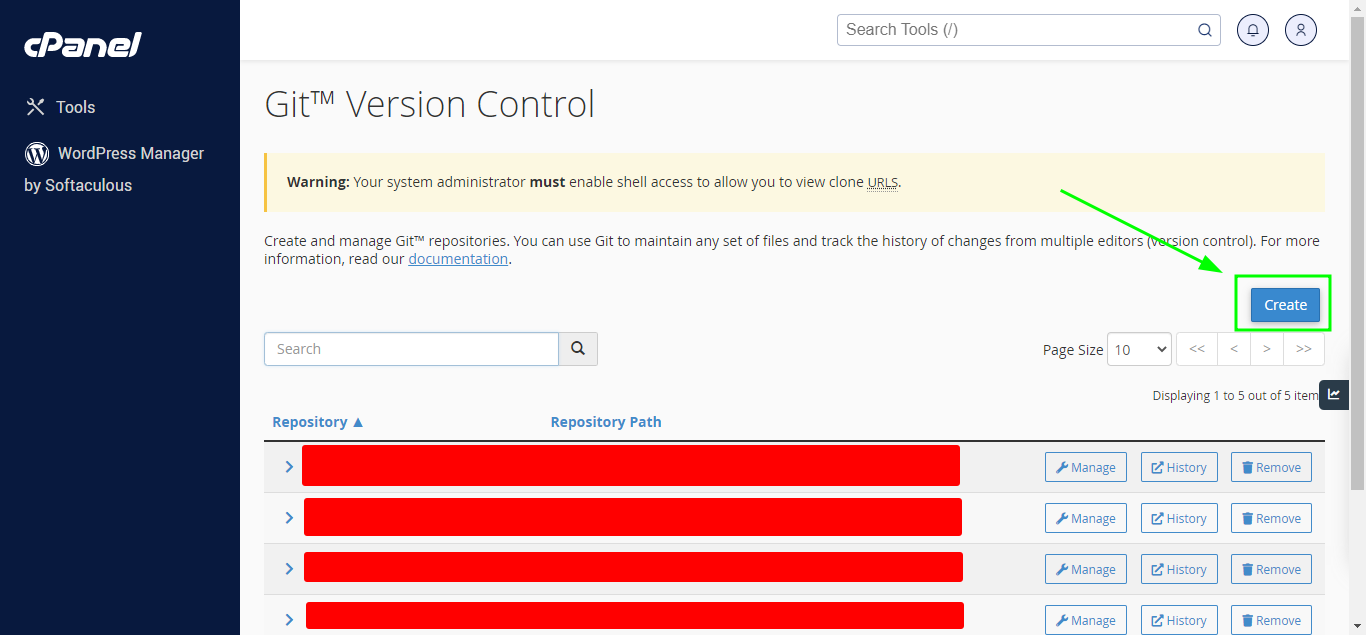Screen dimensions: 1366x635
Task: Click the magnifier icon in Search Tools
Action: coord(1205,30)
